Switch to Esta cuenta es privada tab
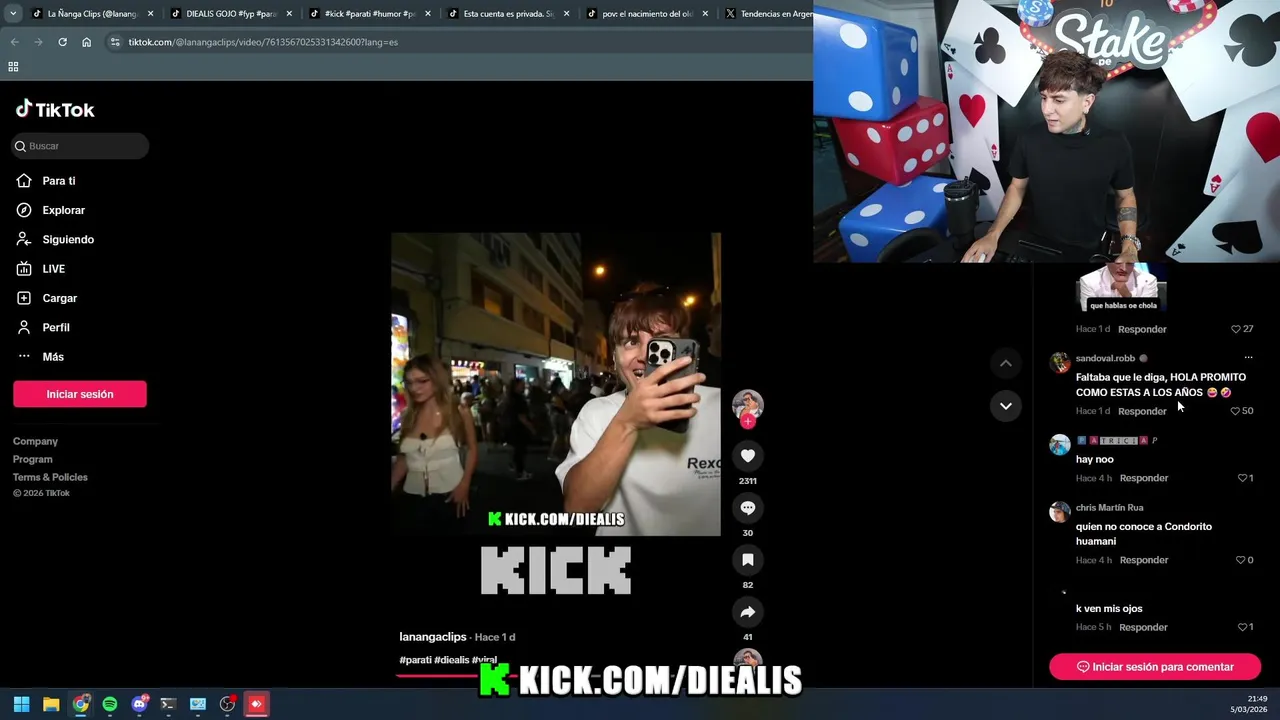The height and width of the screenshot is (720, 1280). [x=507, y=14]
